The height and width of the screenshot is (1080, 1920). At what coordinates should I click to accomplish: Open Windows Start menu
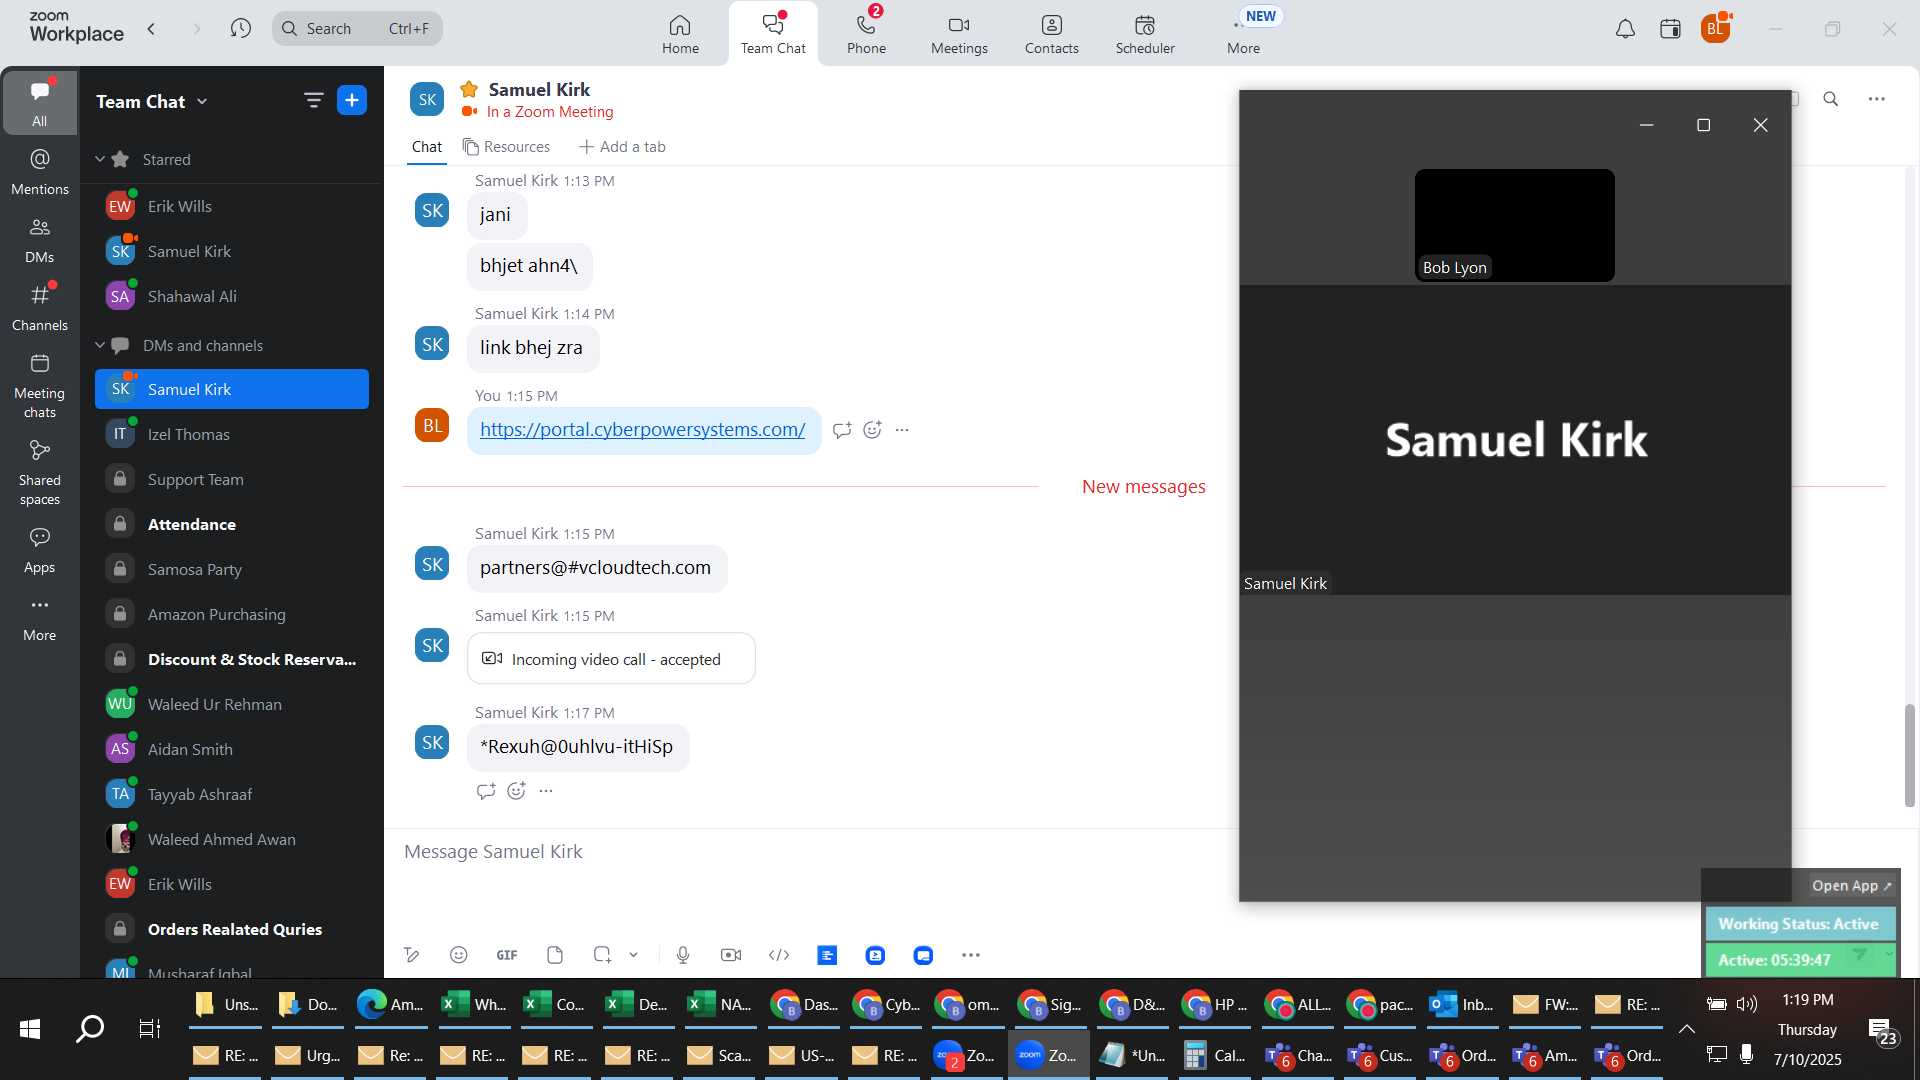pyautogui.click(x=30, y=1028)
